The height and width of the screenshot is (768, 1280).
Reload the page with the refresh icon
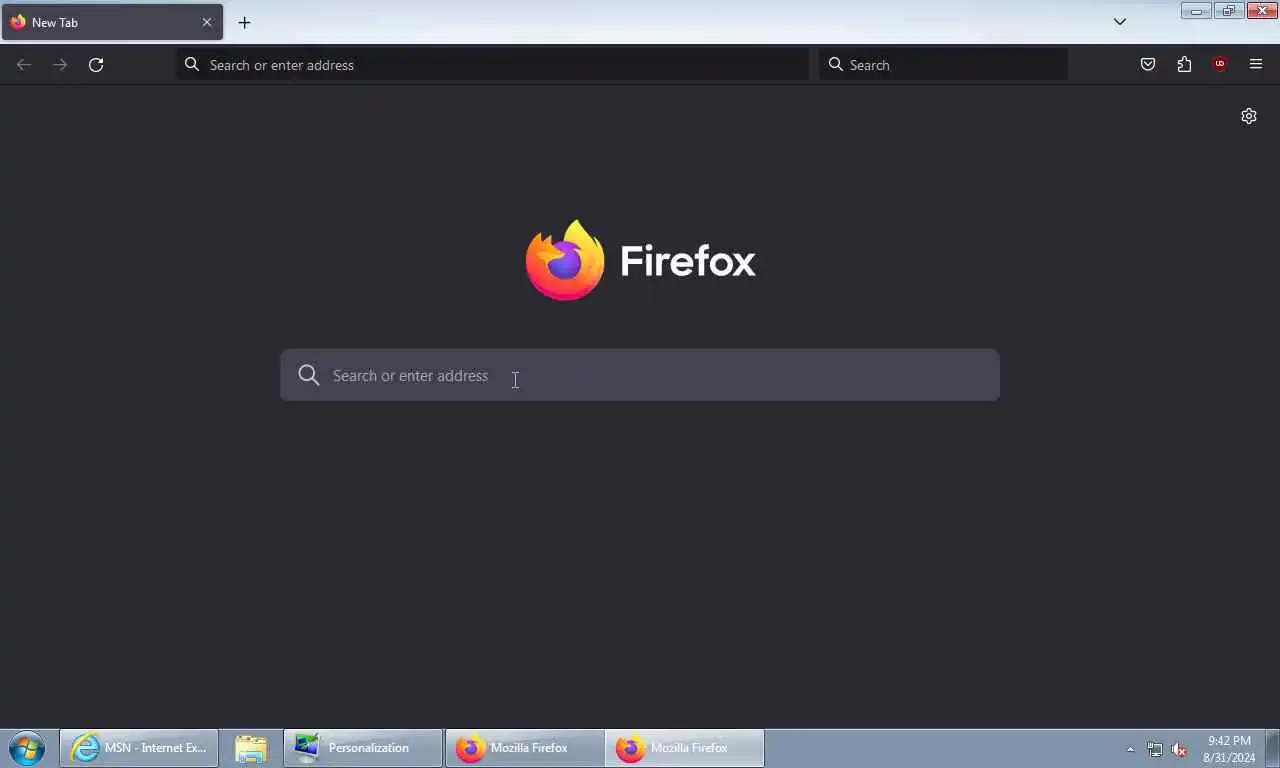[96, 65]
